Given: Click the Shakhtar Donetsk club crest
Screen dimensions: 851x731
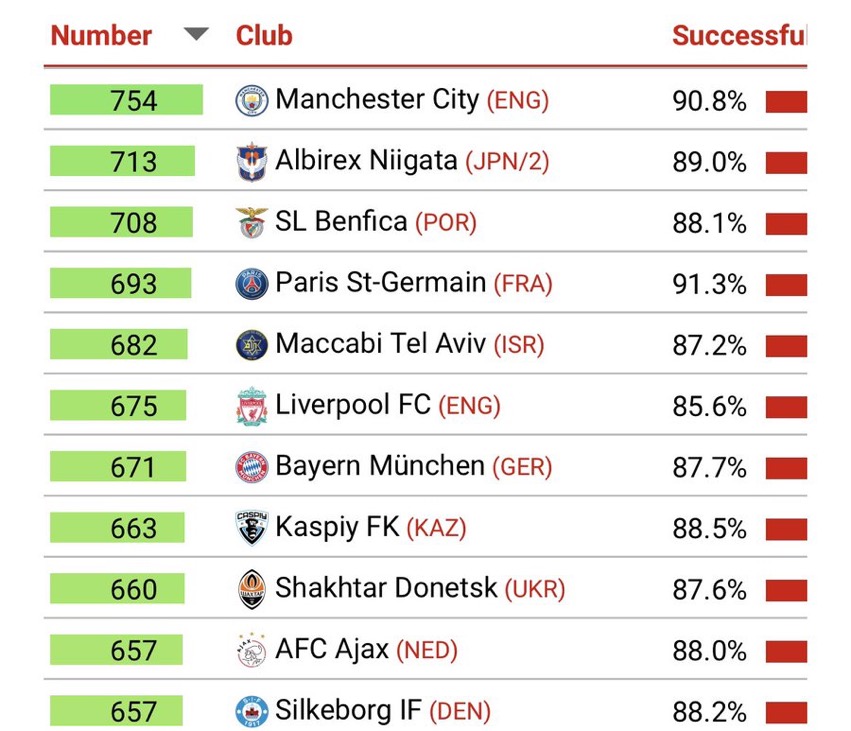Looking at the screenshot, I should point(252,589).
